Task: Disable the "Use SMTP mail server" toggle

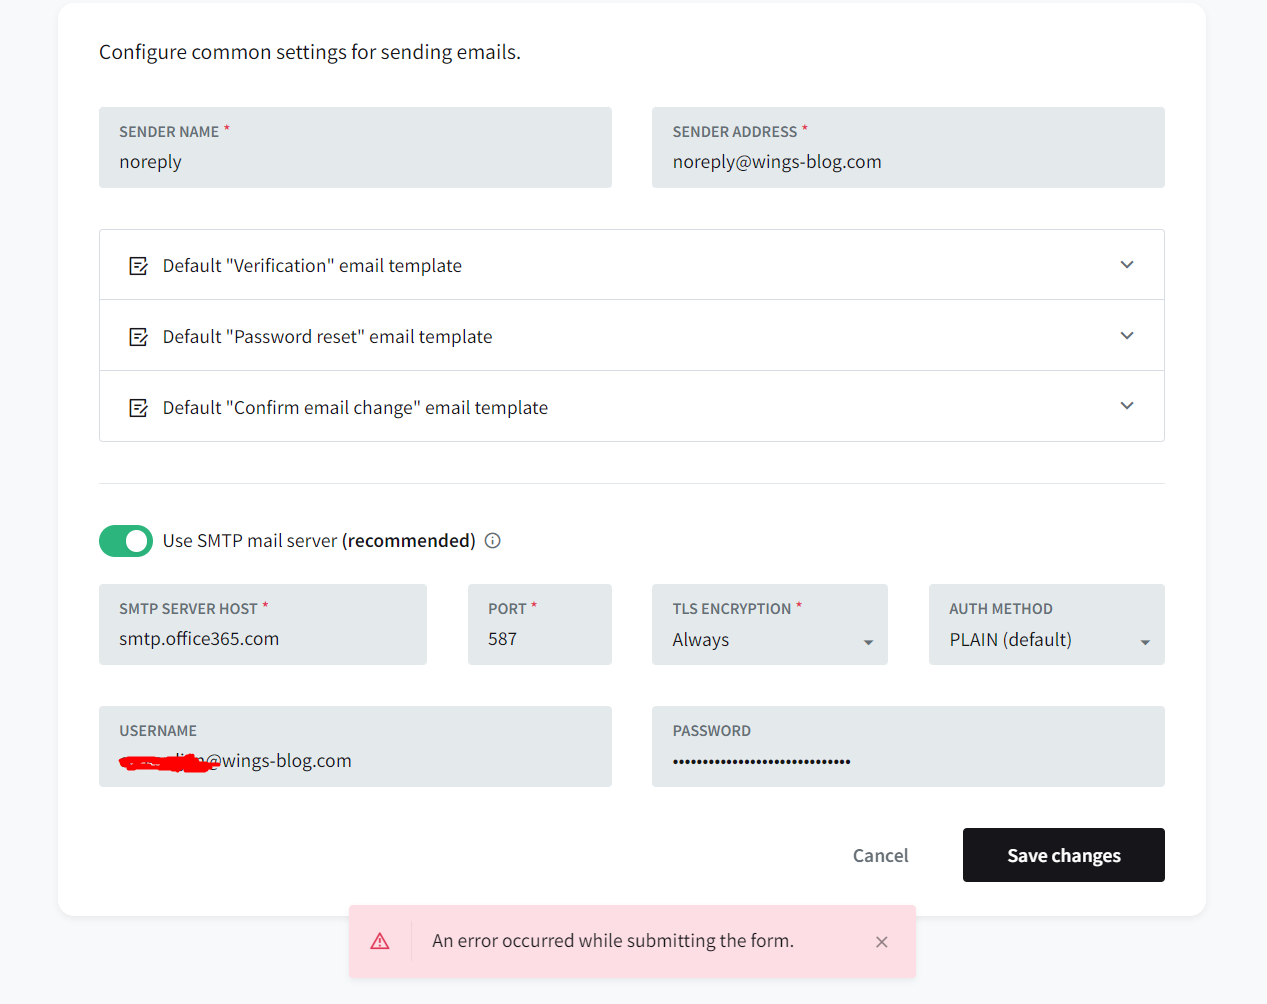Action: [x=126, y=540]
